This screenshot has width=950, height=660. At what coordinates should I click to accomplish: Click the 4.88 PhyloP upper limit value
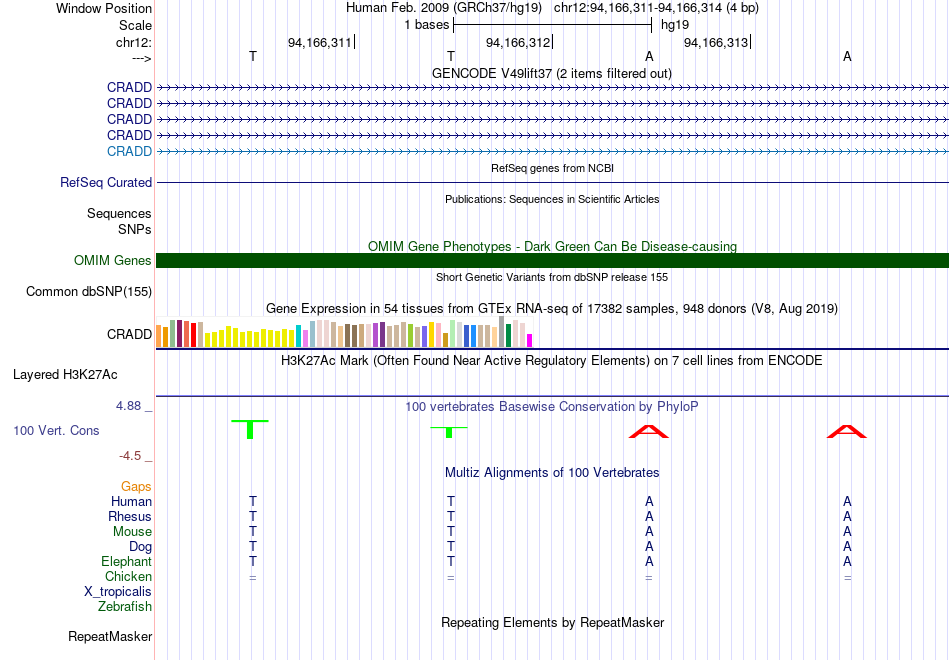click(128, 405)
